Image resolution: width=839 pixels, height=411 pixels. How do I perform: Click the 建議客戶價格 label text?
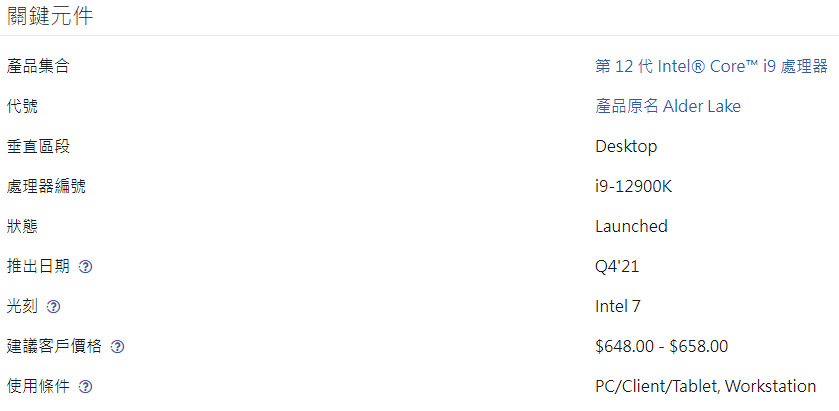pos(54,346)
